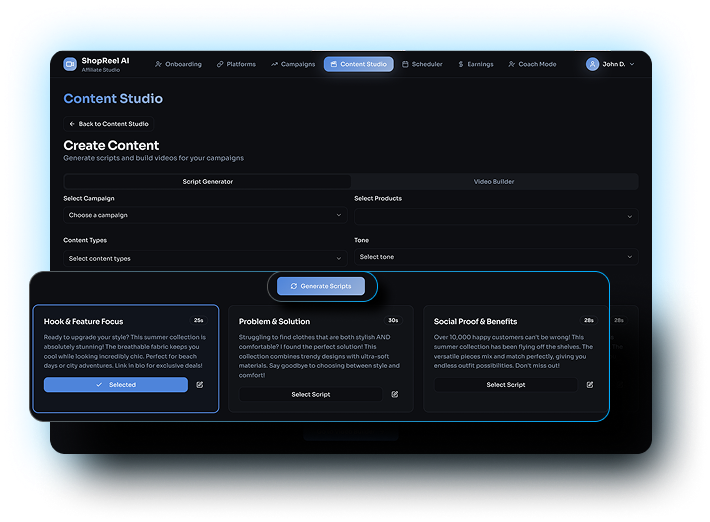
Task: Open the Select Products field
Action: click(495, 215)
